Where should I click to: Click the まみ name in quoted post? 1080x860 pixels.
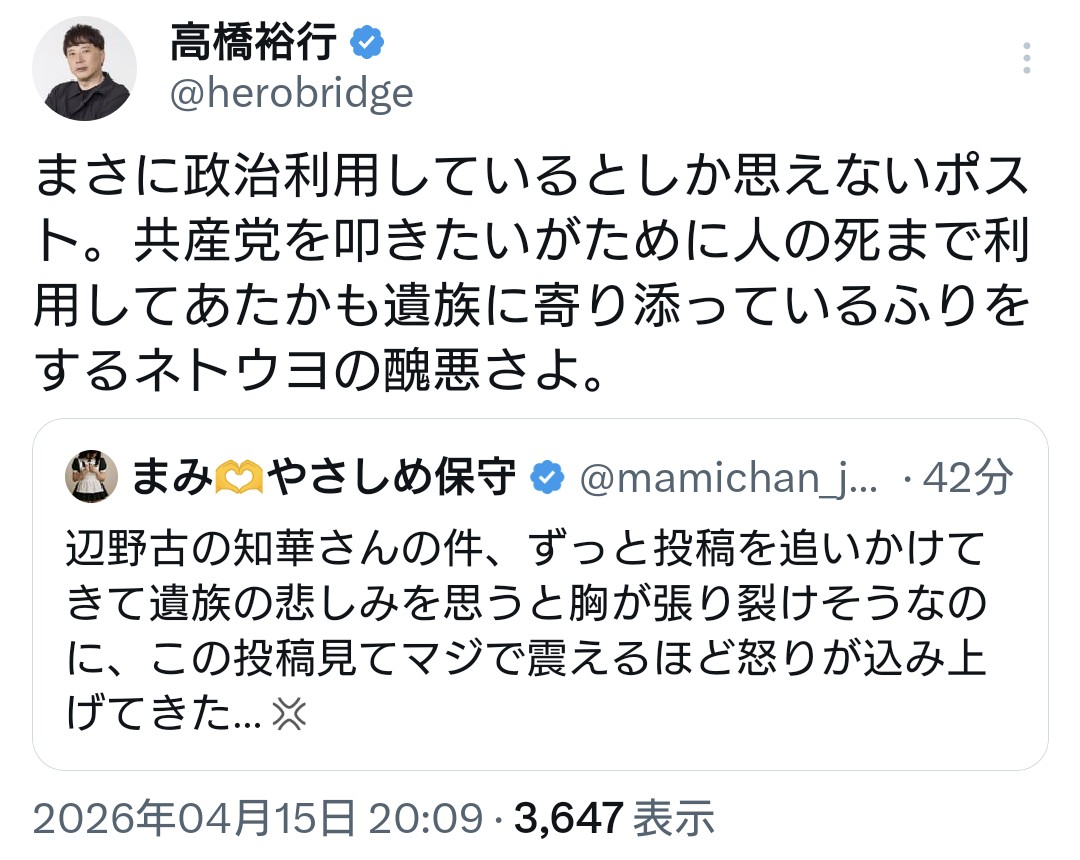tap(172, 479)
